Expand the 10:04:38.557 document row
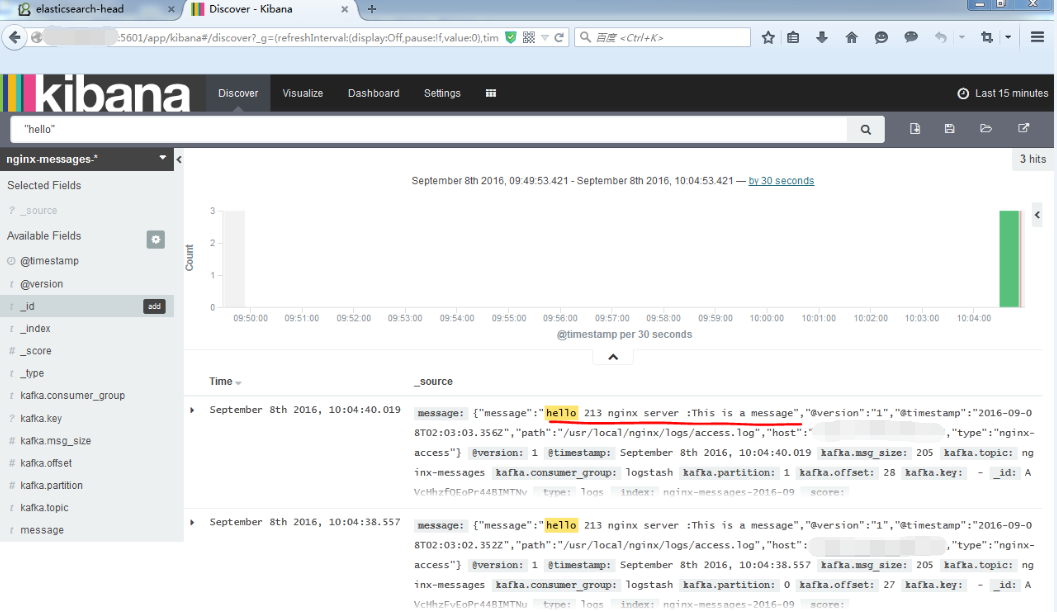This screenshot has width=1057, height=612. [x=192, y=522]
